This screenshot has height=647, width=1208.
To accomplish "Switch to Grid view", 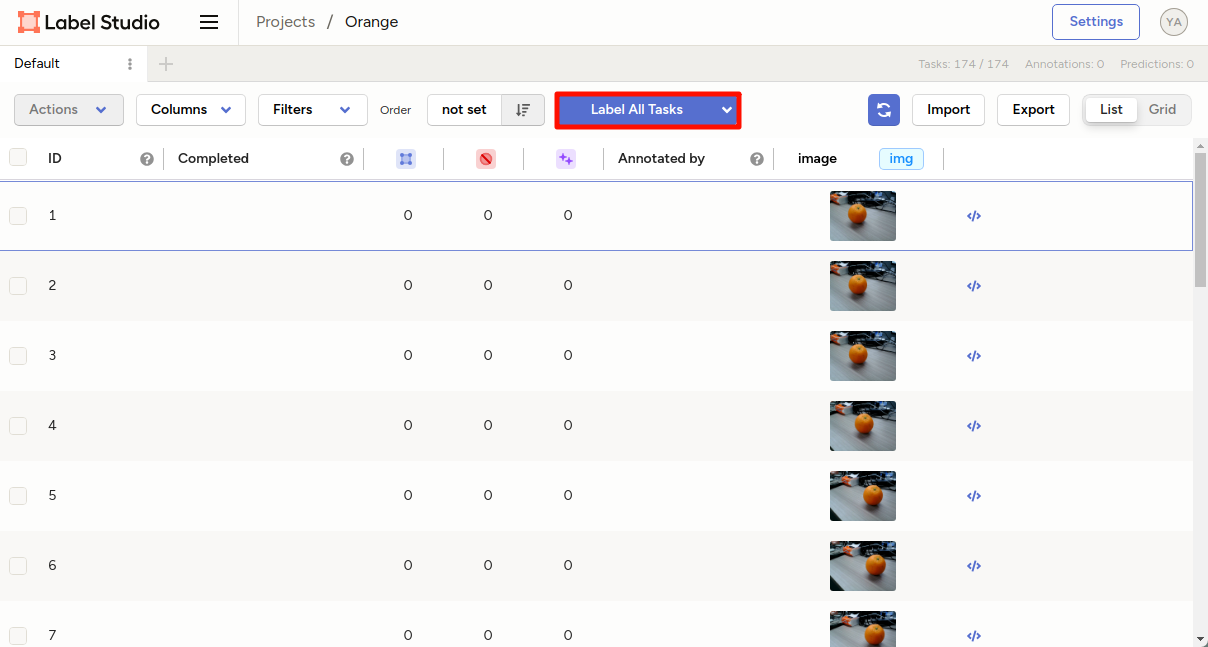I will pos(1162,110).
